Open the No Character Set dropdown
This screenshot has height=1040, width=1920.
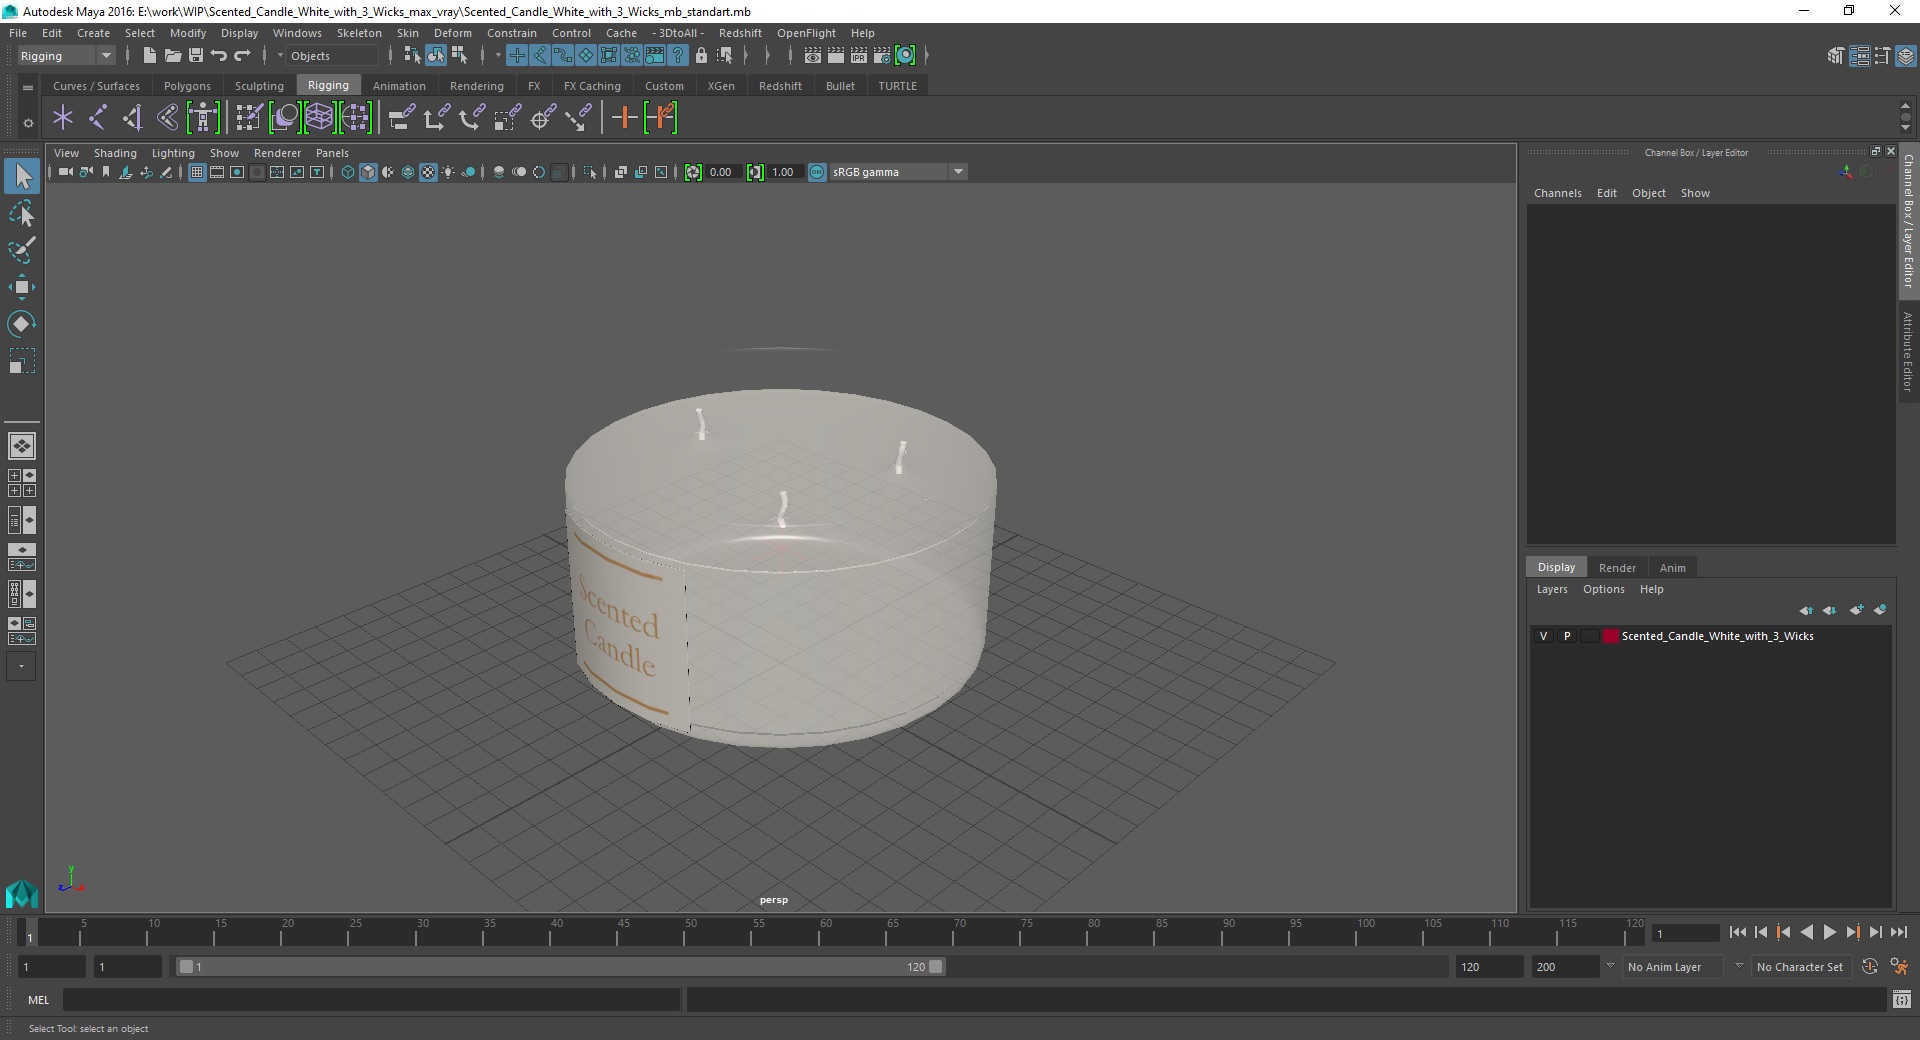pyautogui.click(x=1800, y=967)
